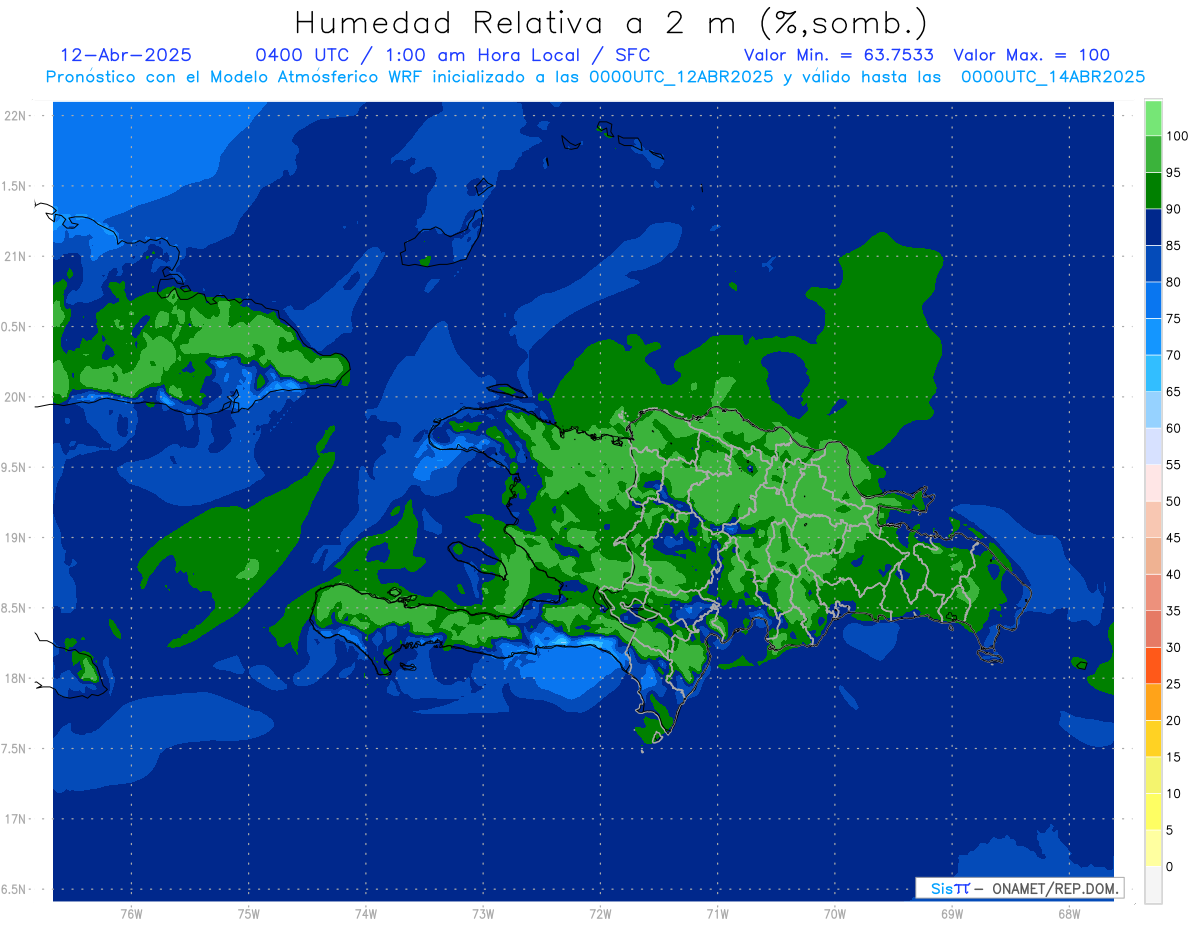Select the "20N" latitude axis label
This screenshot has width=1200, height=927.
point(15,397)
